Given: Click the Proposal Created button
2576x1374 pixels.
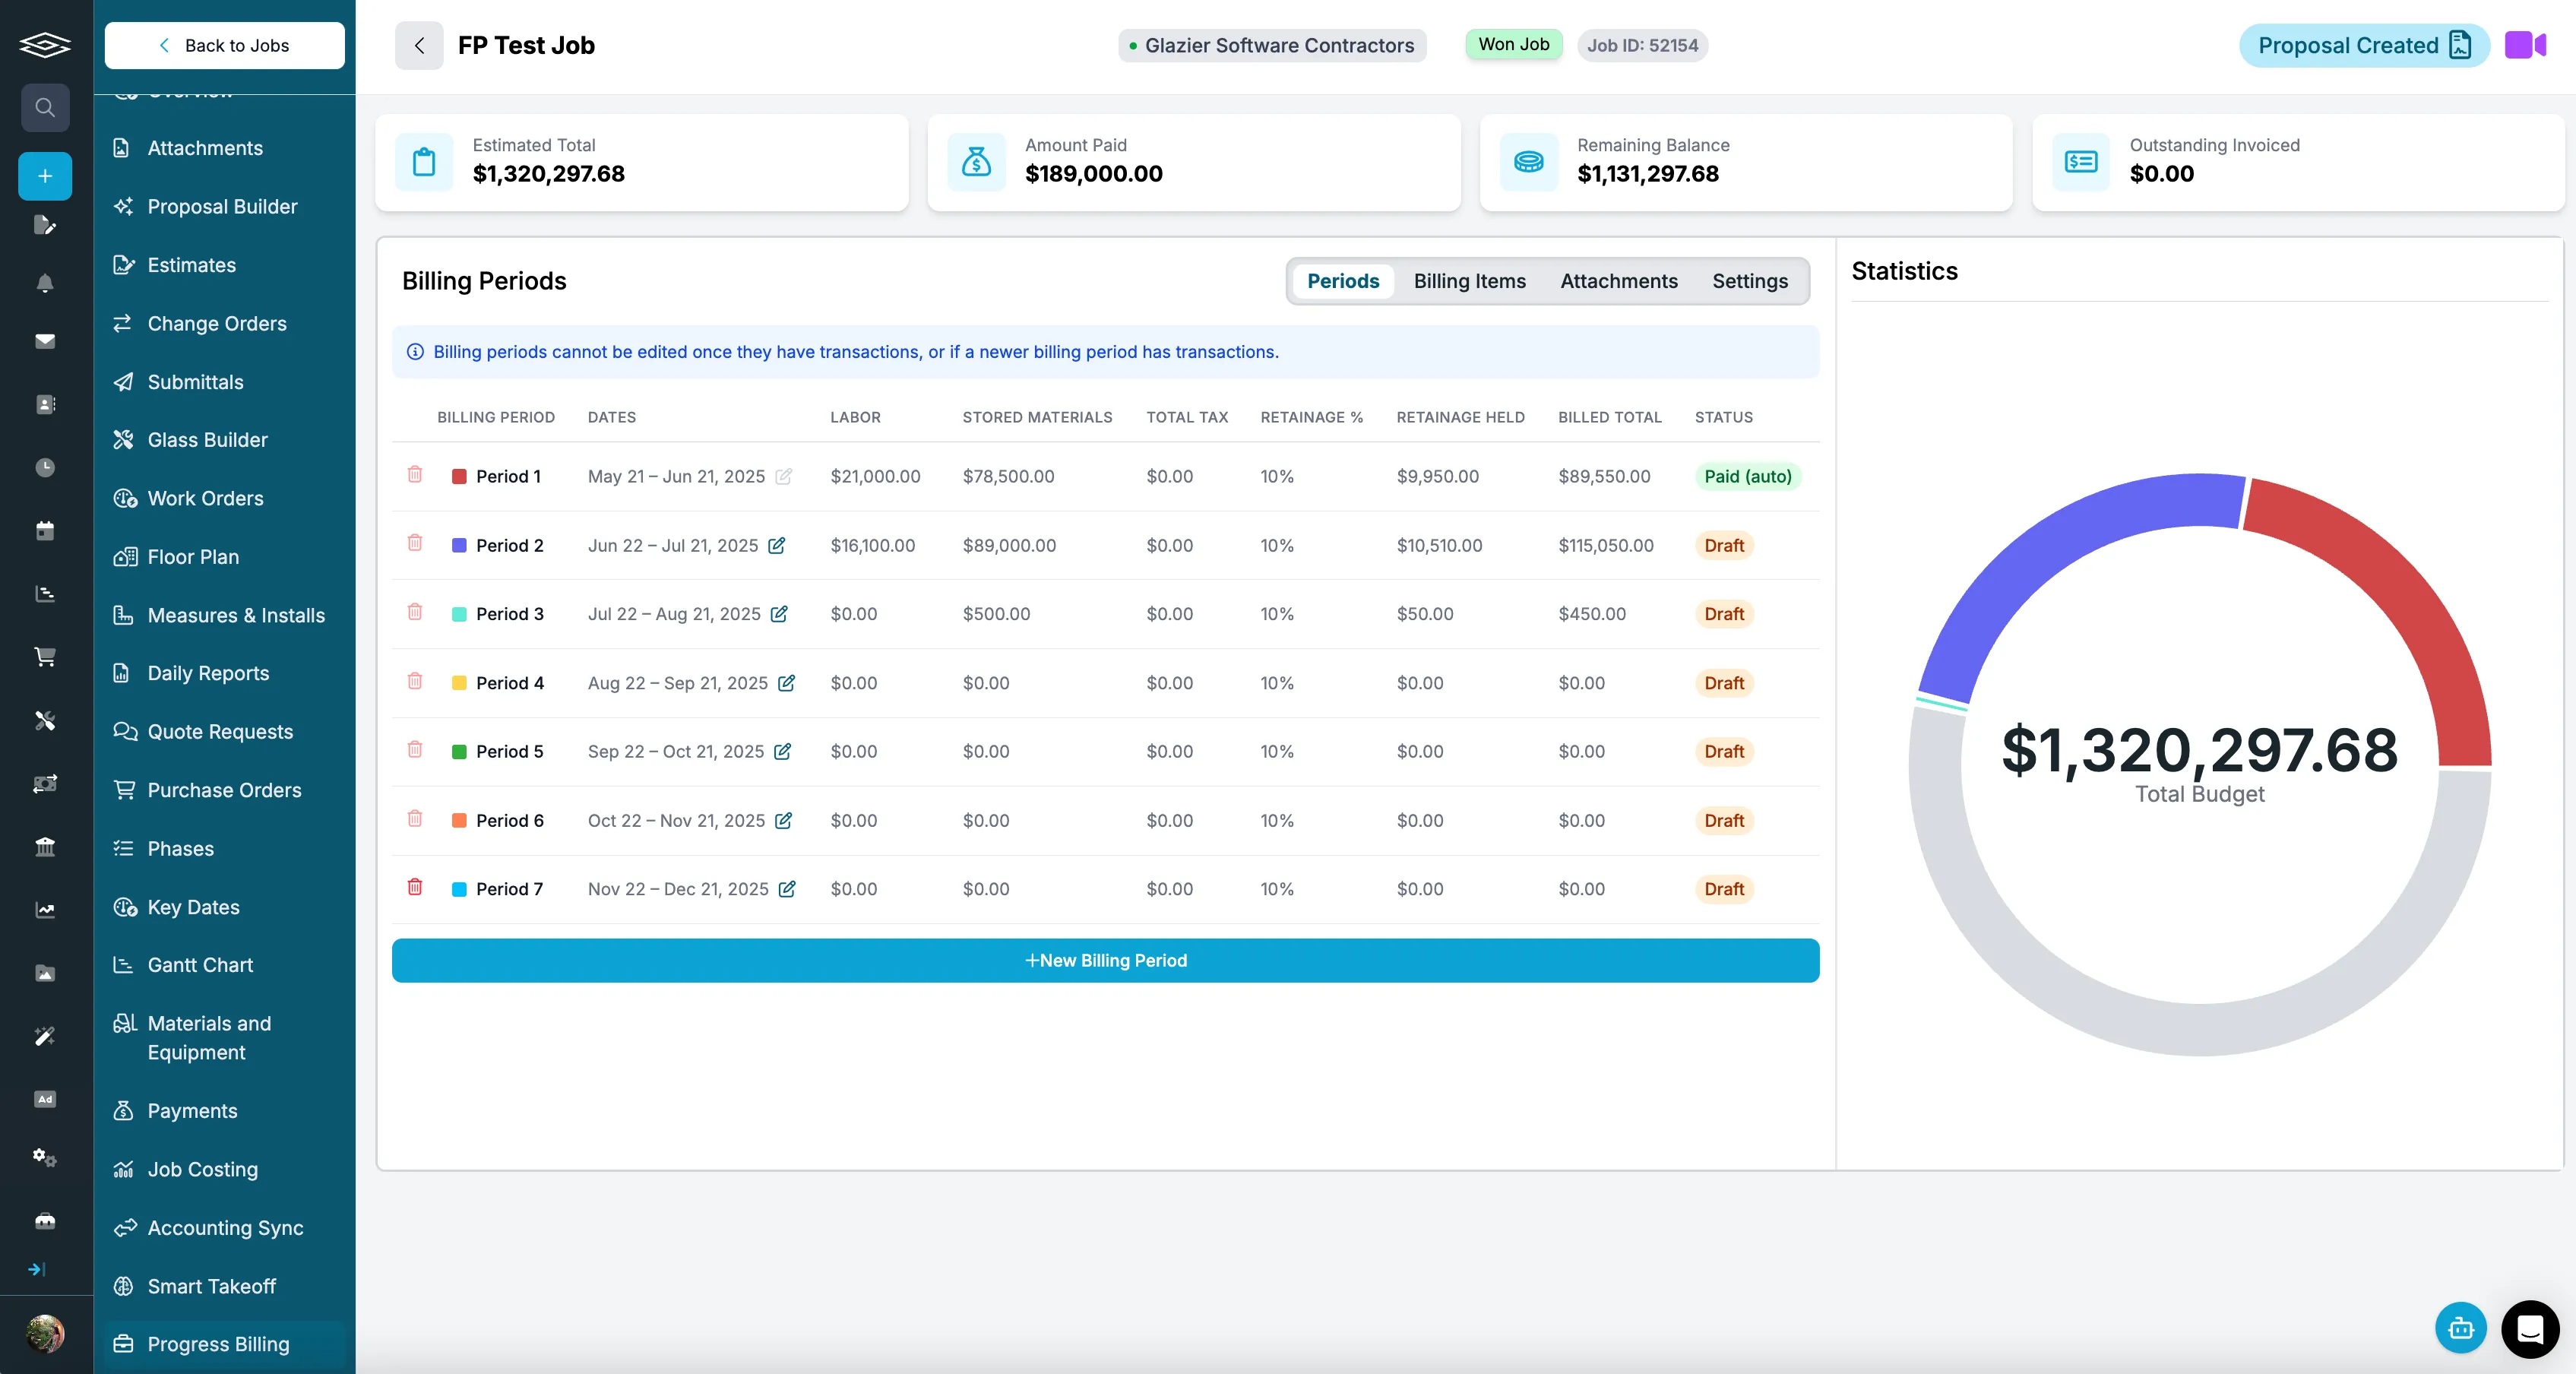Looking at the screenshot, I should pyautogui.click(x=2364, y=45).
